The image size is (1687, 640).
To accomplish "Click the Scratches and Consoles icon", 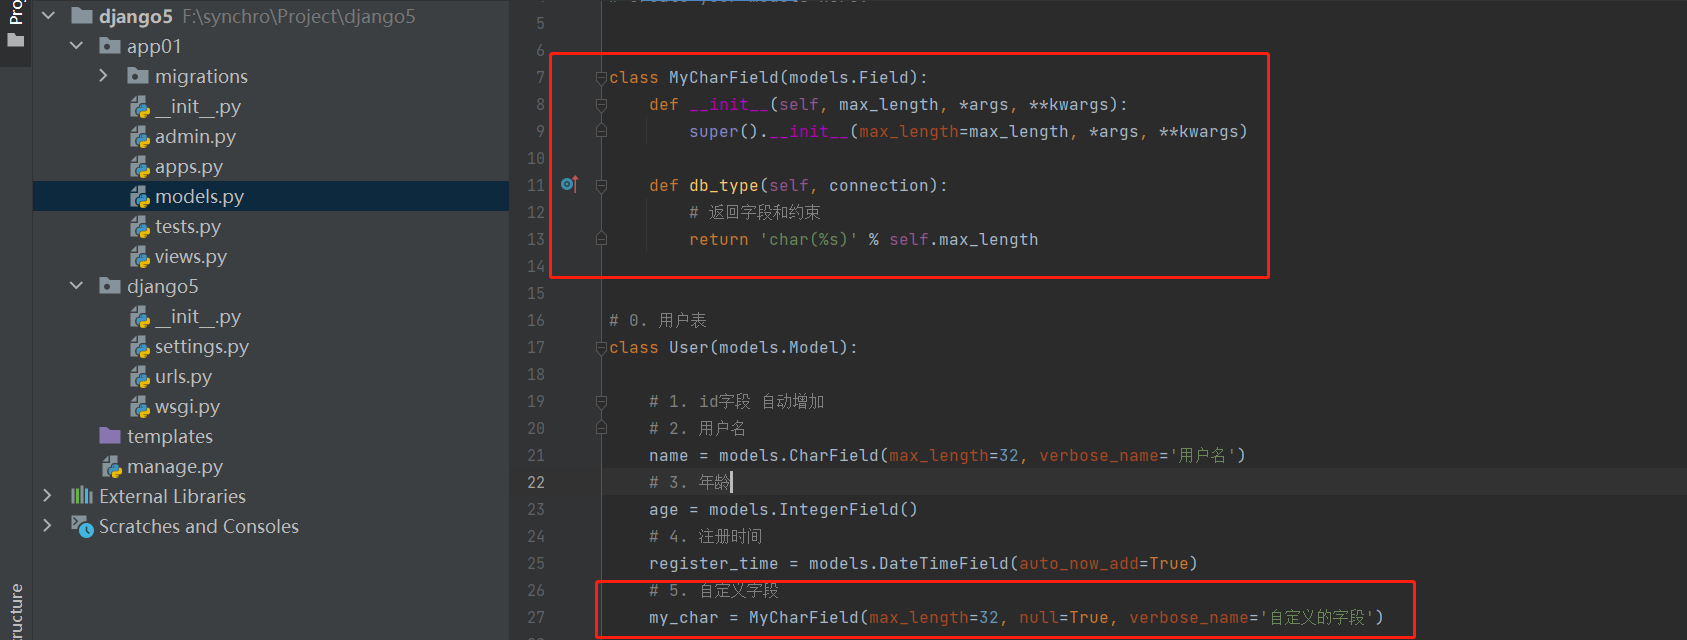I will (x=82, y=526).
